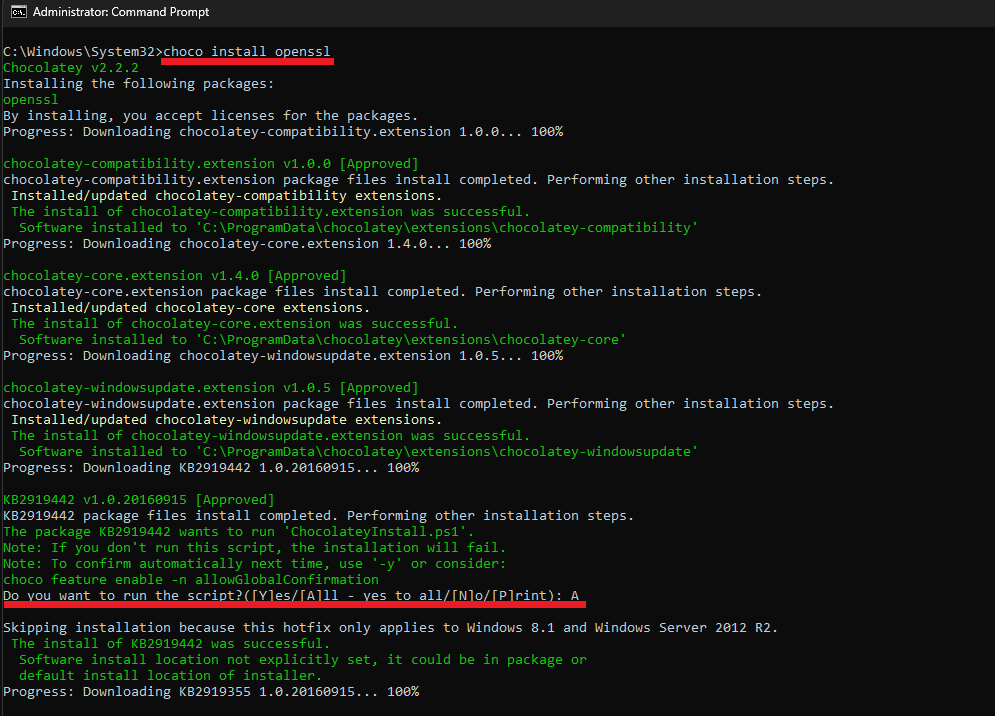
Task: Click the 'Administrator: Command Prompt' window title
Action: coord(121,12)
